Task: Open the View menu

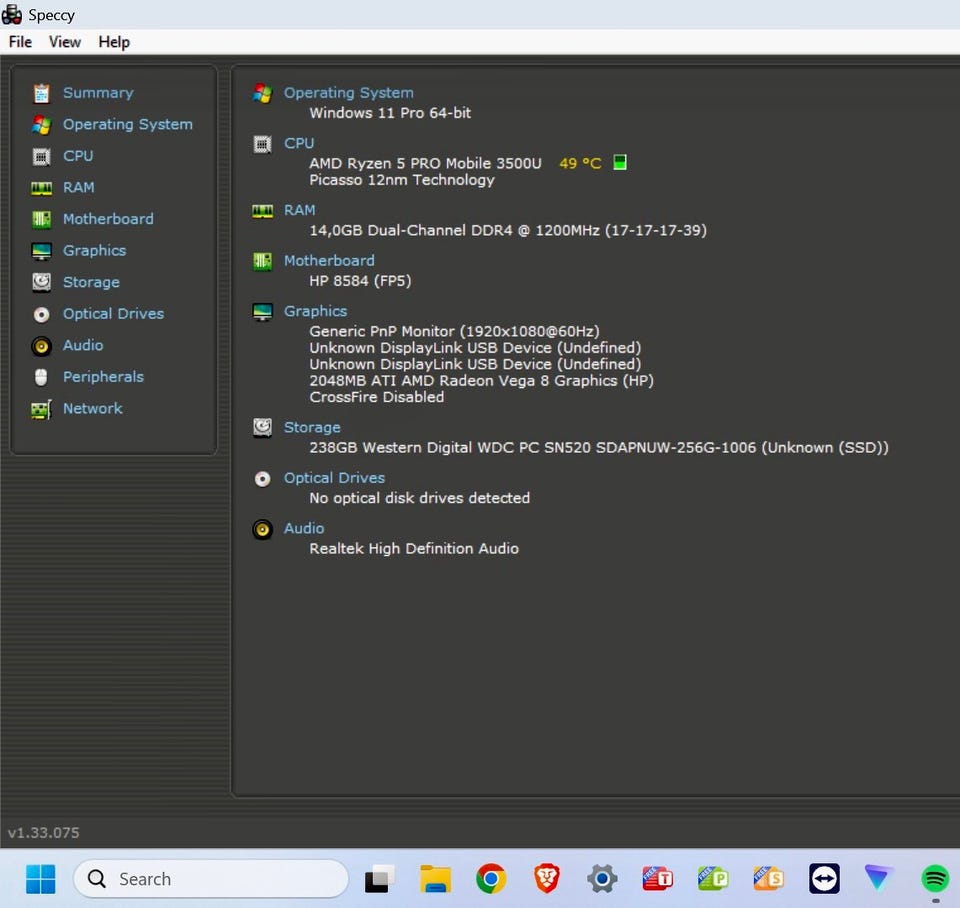Action: coord(65,42)
